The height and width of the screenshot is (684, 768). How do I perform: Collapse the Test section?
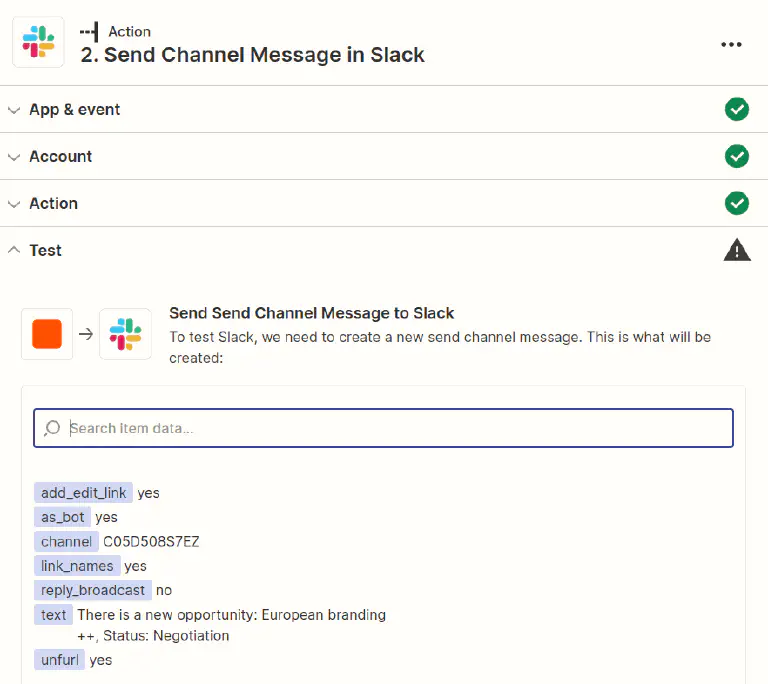(x=14, y=250)
